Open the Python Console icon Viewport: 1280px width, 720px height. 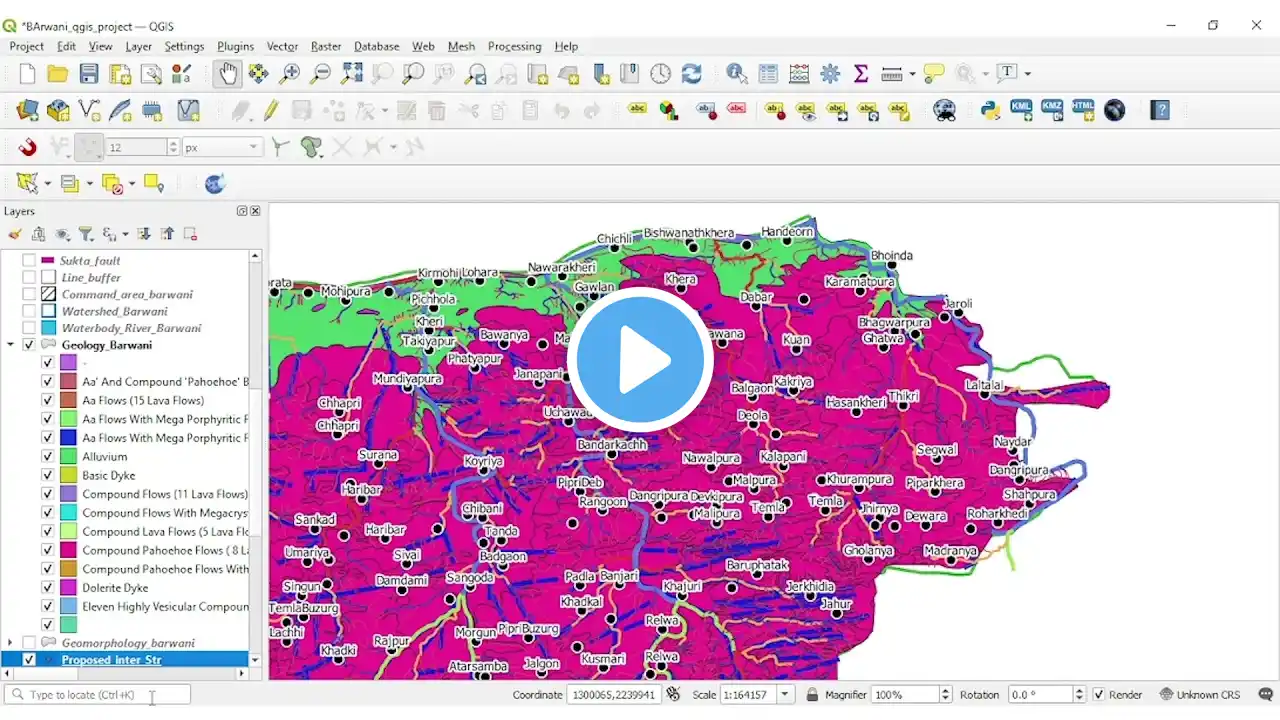click(x=990, y=110)
